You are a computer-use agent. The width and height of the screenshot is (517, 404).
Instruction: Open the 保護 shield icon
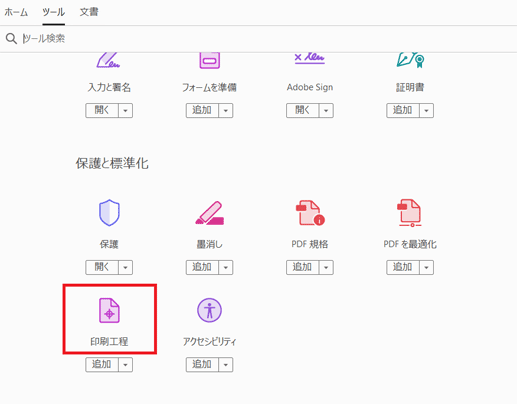pyautogui.click(x=109, y=213)
